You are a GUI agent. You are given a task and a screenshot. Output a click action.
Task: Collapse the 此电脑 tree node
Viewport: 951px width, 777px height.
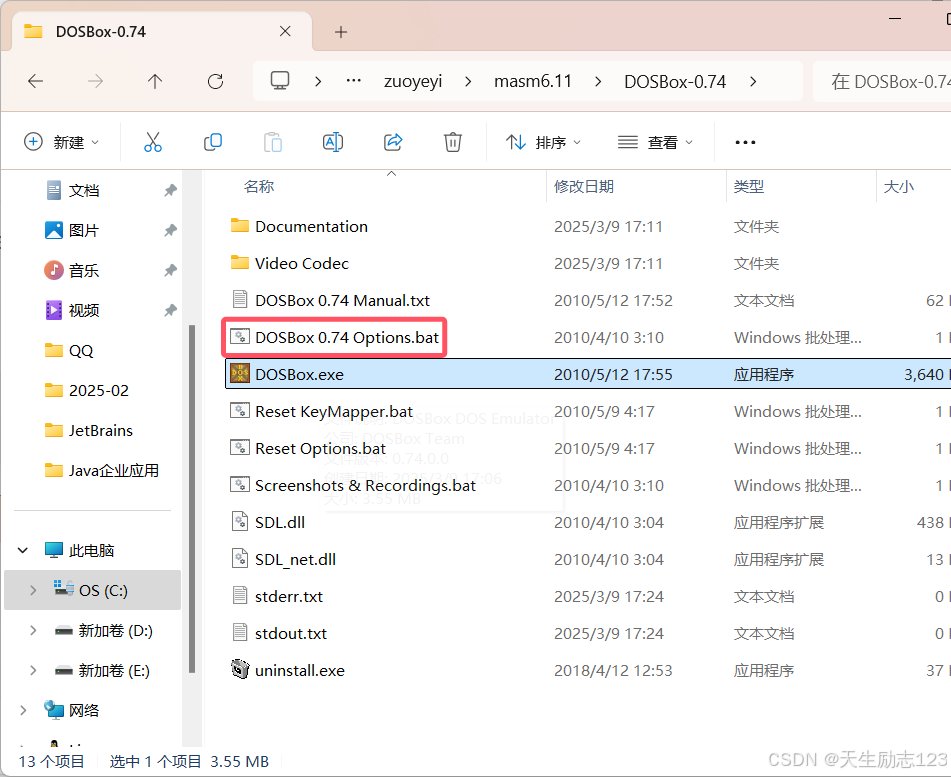pos(23,550)
